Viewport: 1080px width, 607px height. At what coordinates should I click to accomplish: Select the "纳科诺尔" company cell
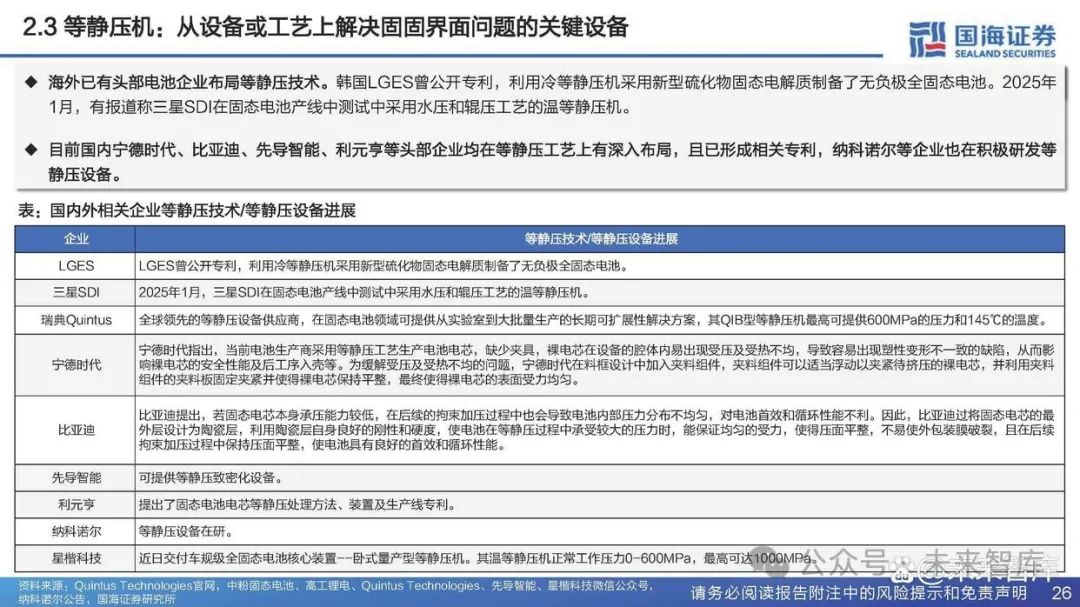(x=75, y=531)
